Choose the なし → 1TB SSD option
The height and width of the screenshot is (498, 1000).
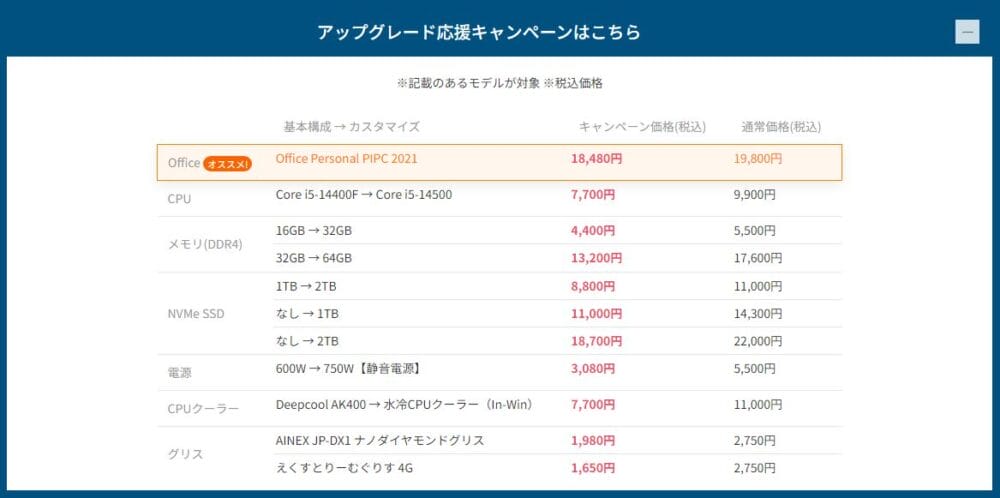[x=307, y=313]
